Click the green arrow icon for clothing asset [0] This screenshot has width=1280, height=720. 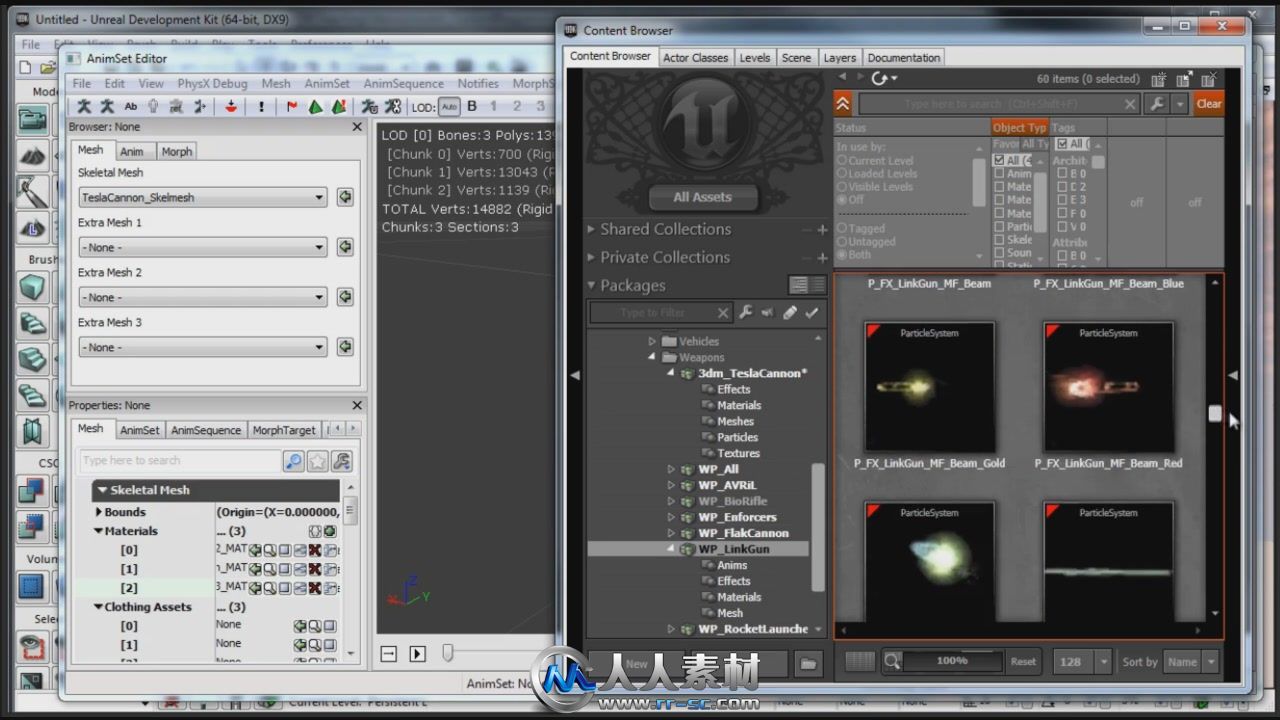click(299, 626)
